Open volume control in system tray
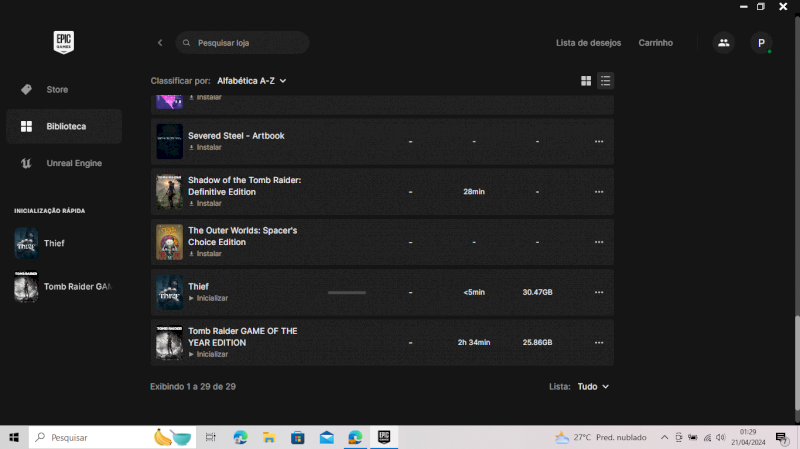Viewport: 800px width, 449px height. (x=720, y=437)
